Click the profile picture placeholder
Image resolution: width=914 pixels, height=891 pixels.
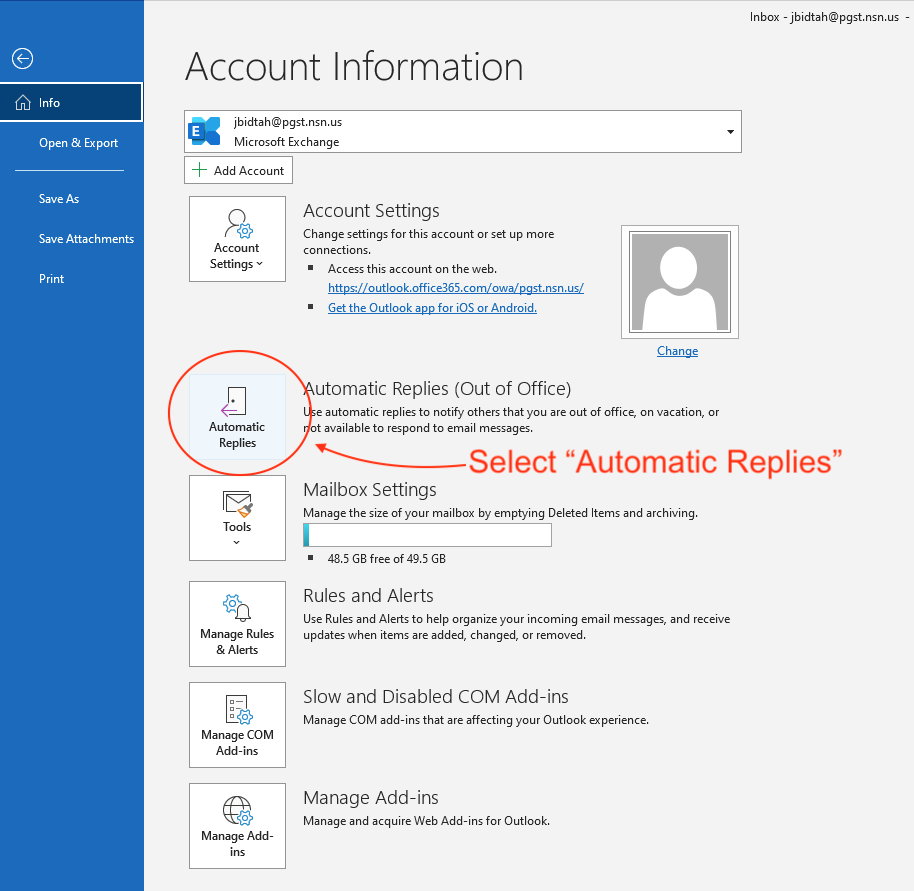click(680, 282)
